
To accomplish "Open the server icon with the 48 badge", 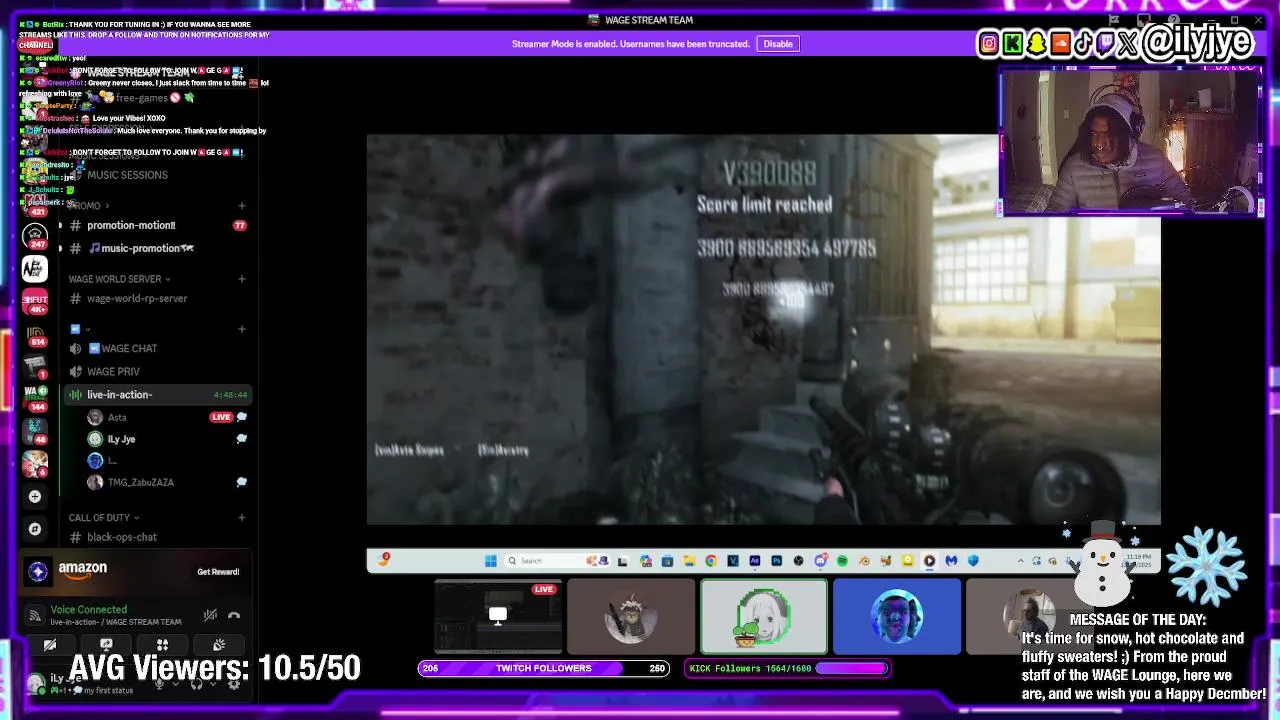I will pos(35,431).
